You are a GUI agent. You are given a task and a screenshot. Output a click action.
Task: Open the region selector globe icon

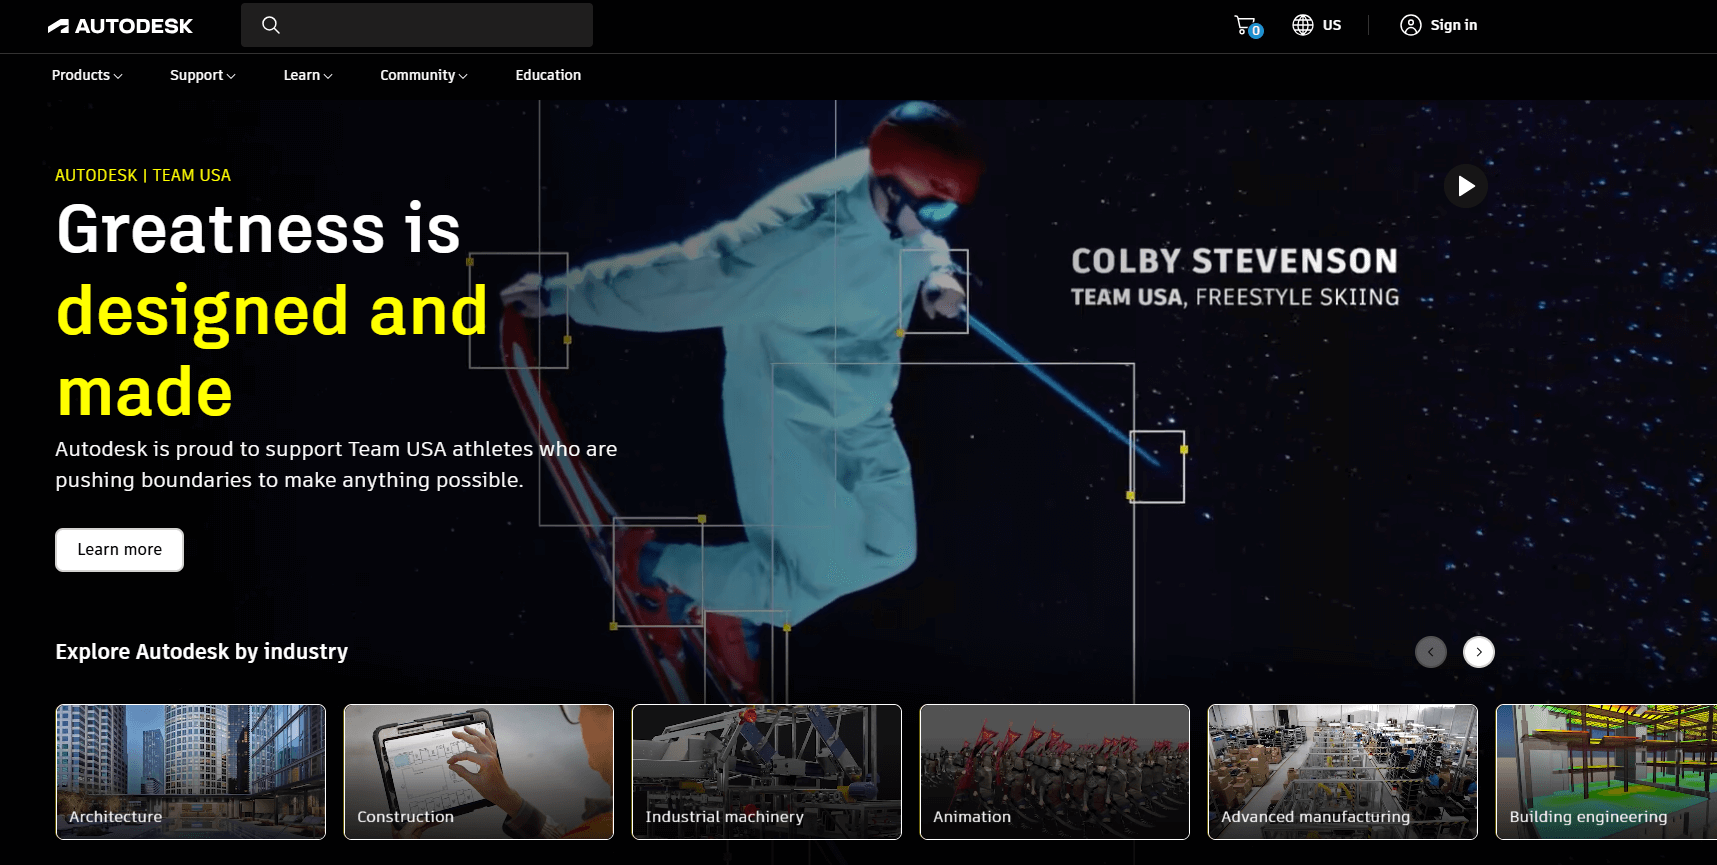(x=1302, y=25)
